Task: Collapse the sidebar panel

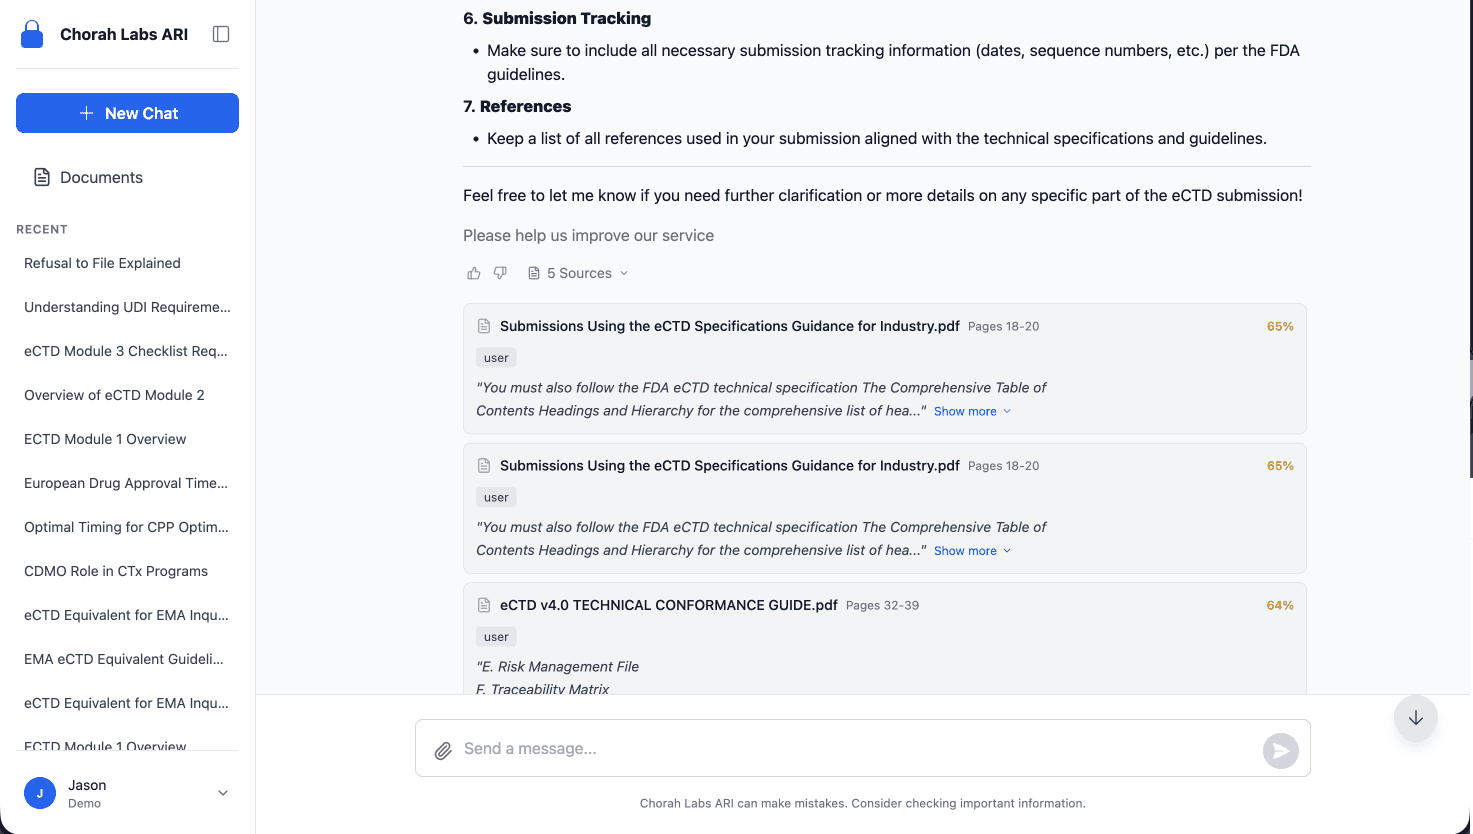Action: (221, 34)
